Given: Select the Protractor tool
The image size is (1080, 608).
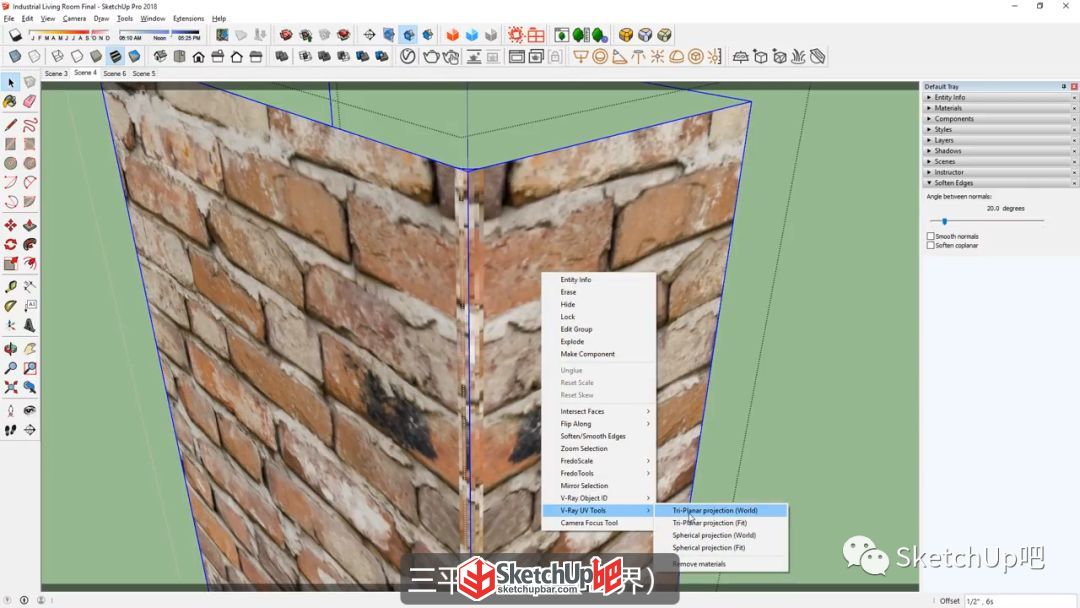Looking at the screenshot, I should tap(10, 306).
